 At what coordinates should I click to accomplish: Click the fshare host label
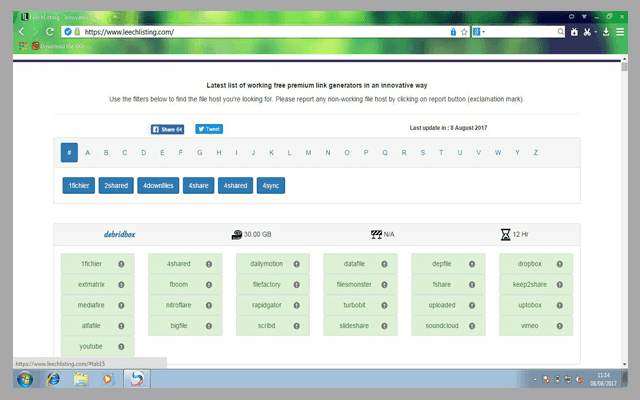coord(442,284)
